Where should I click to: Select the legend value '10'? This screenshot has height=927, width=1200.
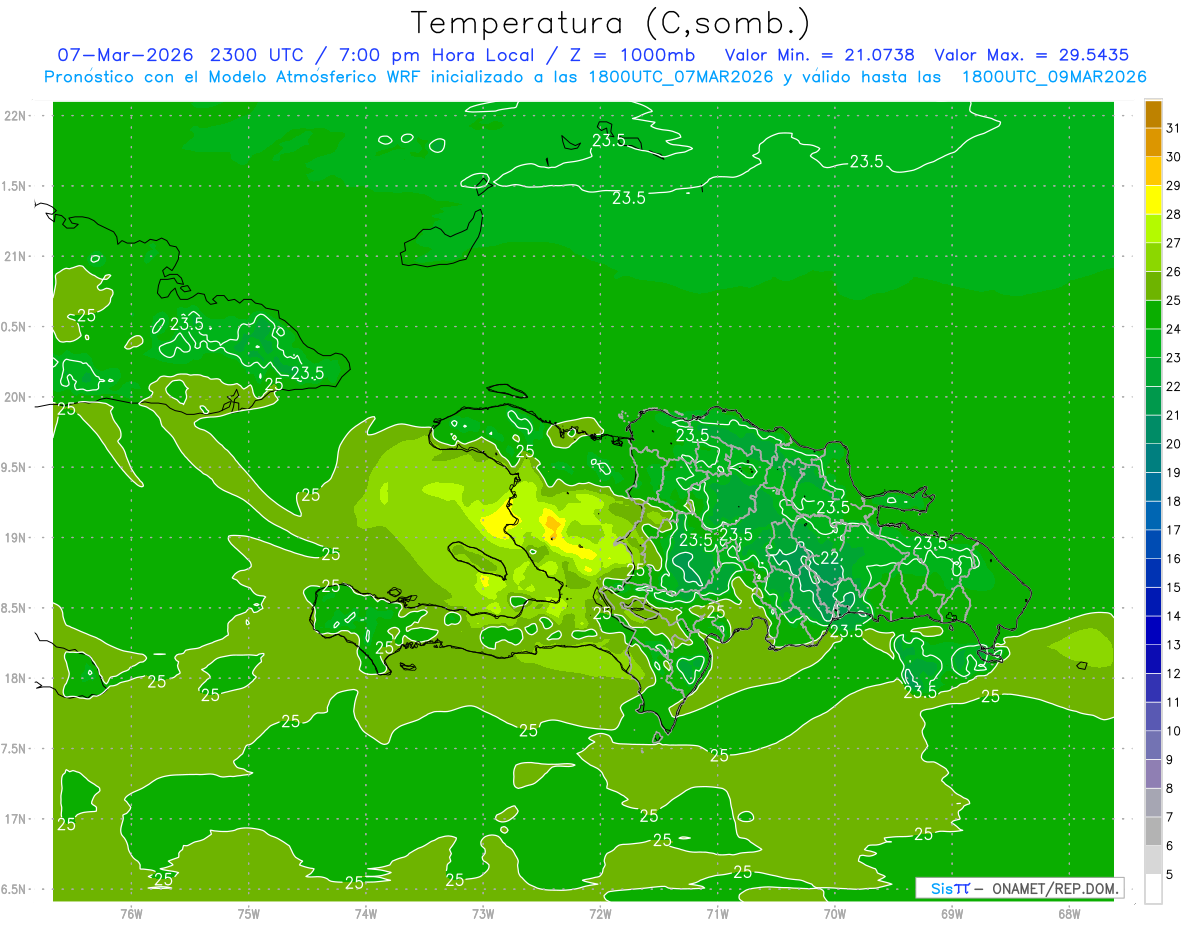[1174, 731]
